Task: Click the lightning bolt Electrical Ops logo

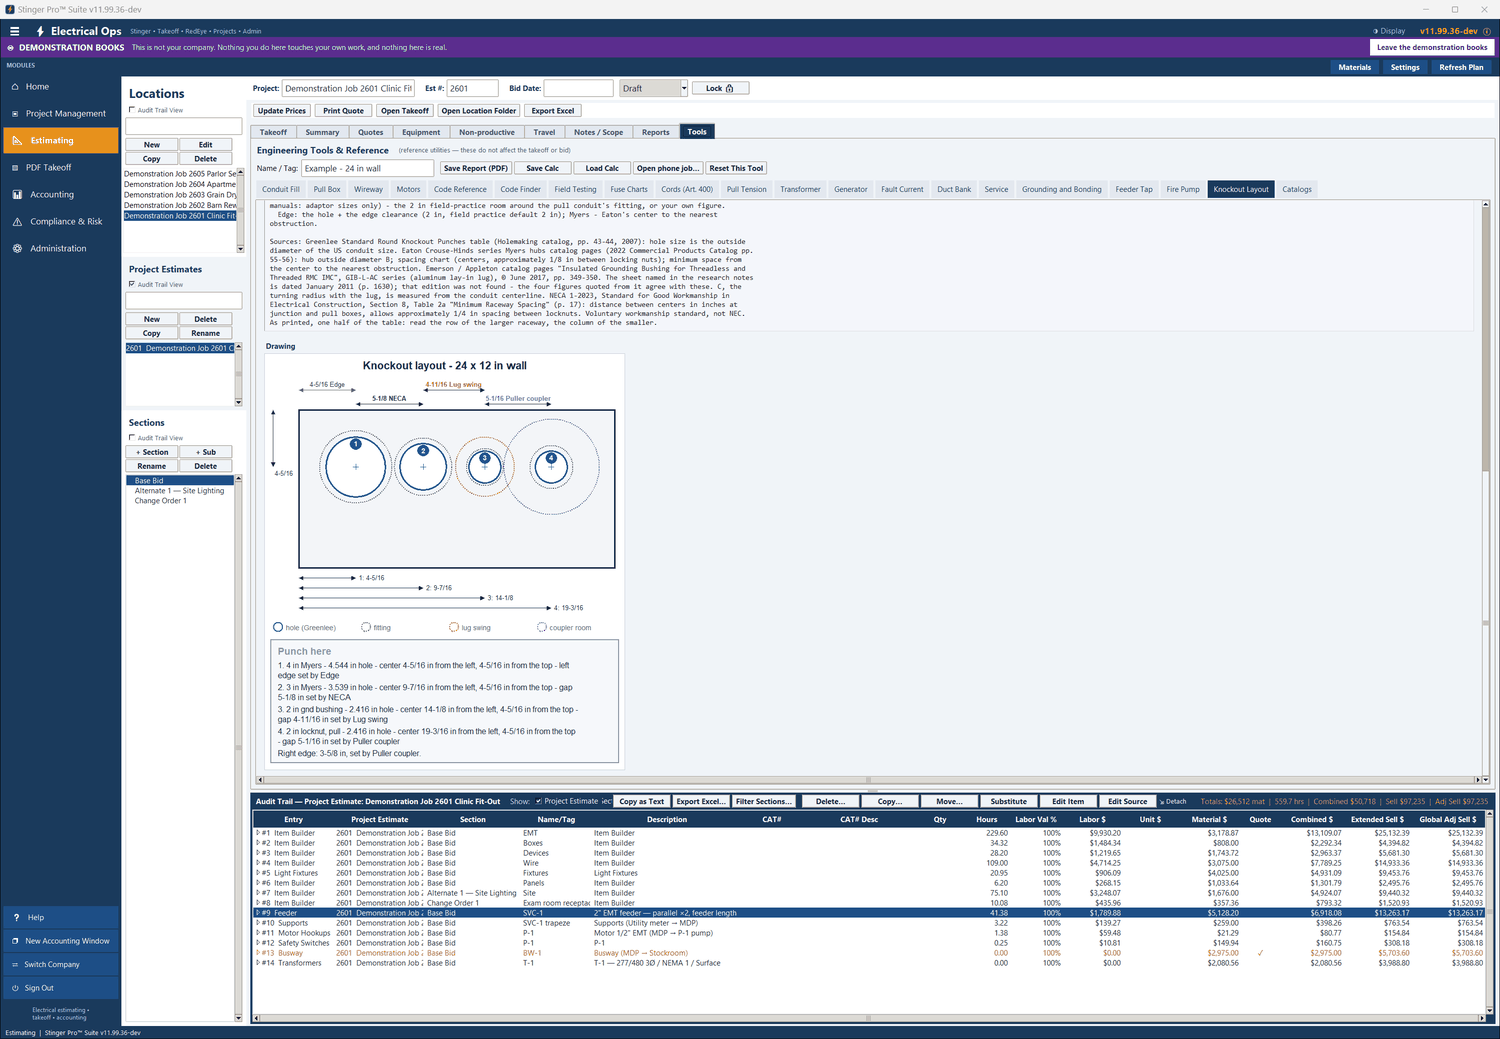Action: coord(40,31)
